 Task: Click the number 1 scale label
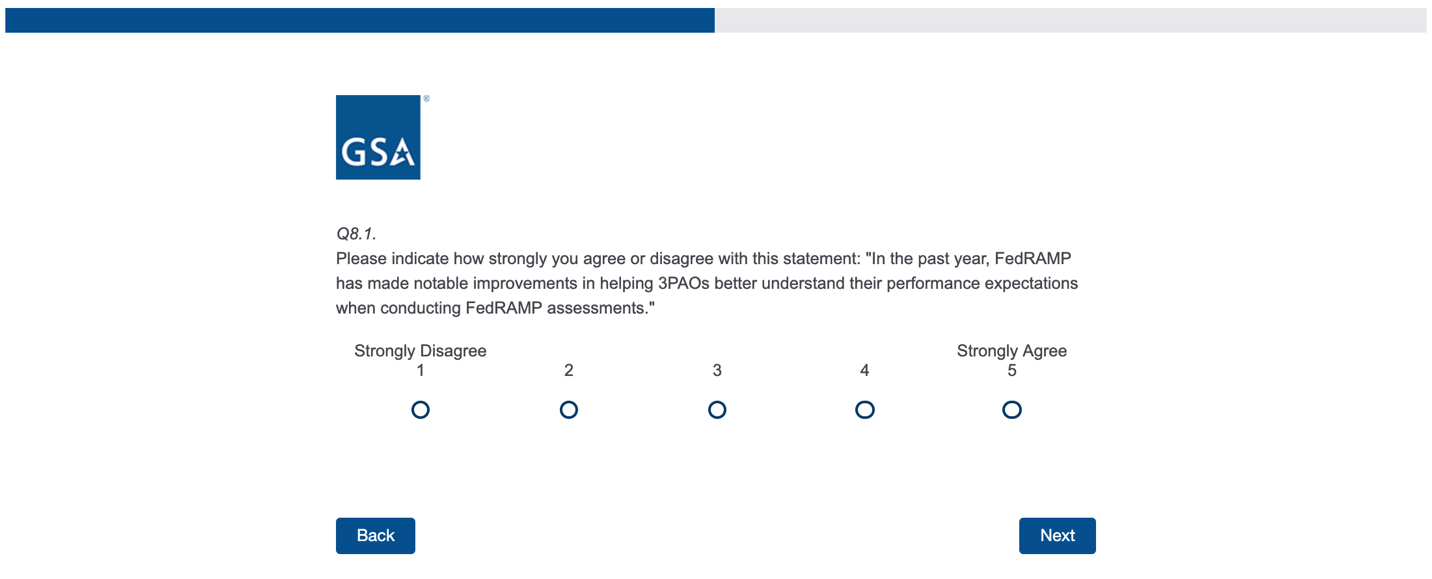pos(420,371)
